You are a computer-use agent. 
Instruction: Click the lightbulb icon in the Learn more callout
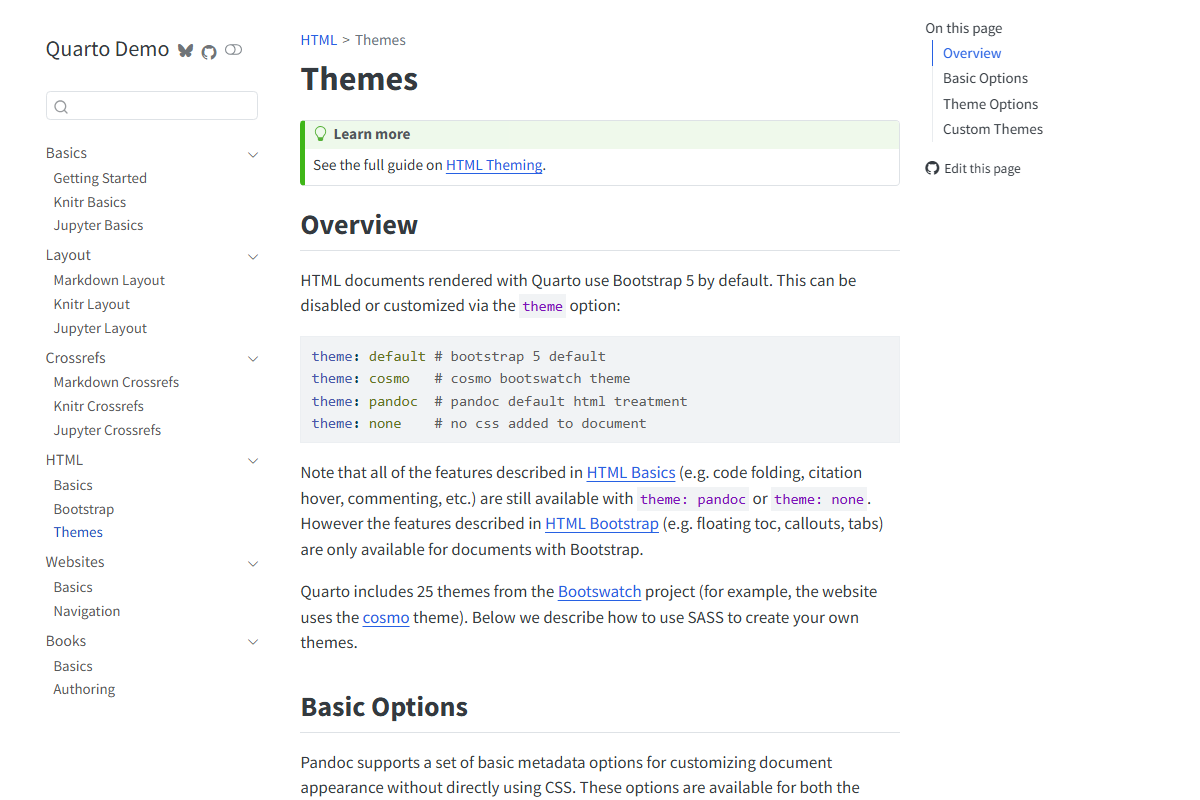pyautogui.click(x=320, y=132)
